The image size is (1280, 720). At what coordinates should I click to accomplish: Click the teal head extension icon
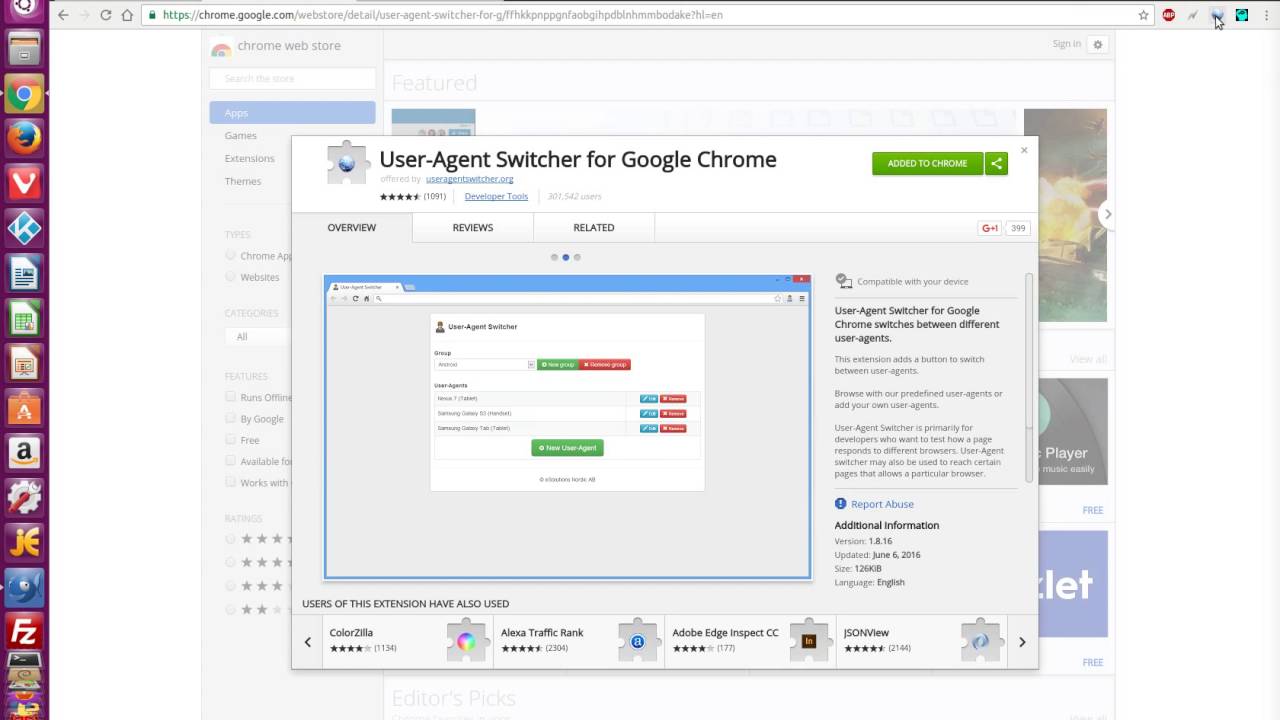(x=1241, y=15)
